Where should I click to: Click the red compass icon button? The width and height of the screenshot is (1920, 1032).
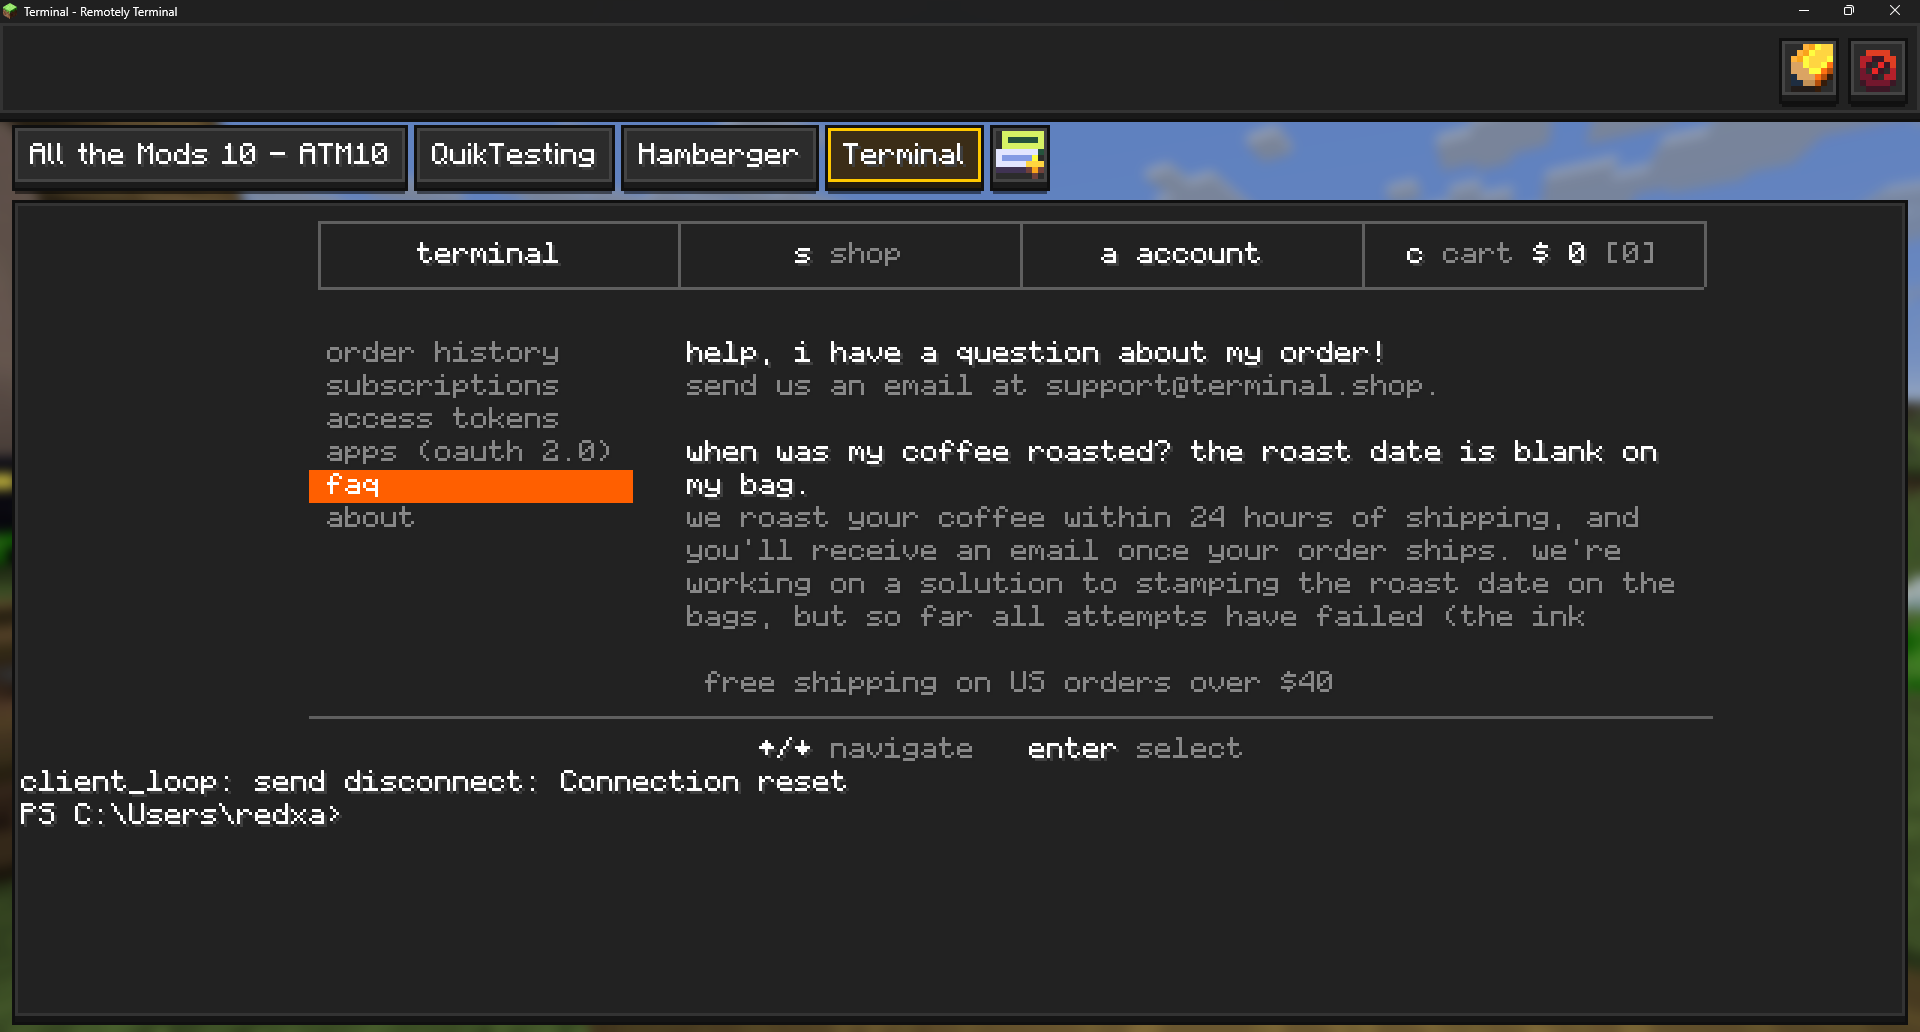pyautogui.click(x=1877, y=70)
